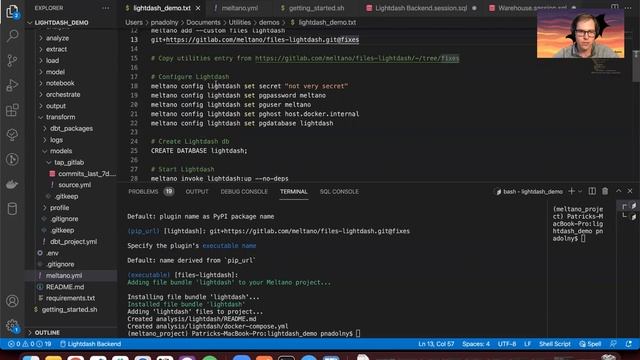Toggle Spell checker in status bar
Image resolution: width=640 pixels, height=360 pixels.
[590, 344]
